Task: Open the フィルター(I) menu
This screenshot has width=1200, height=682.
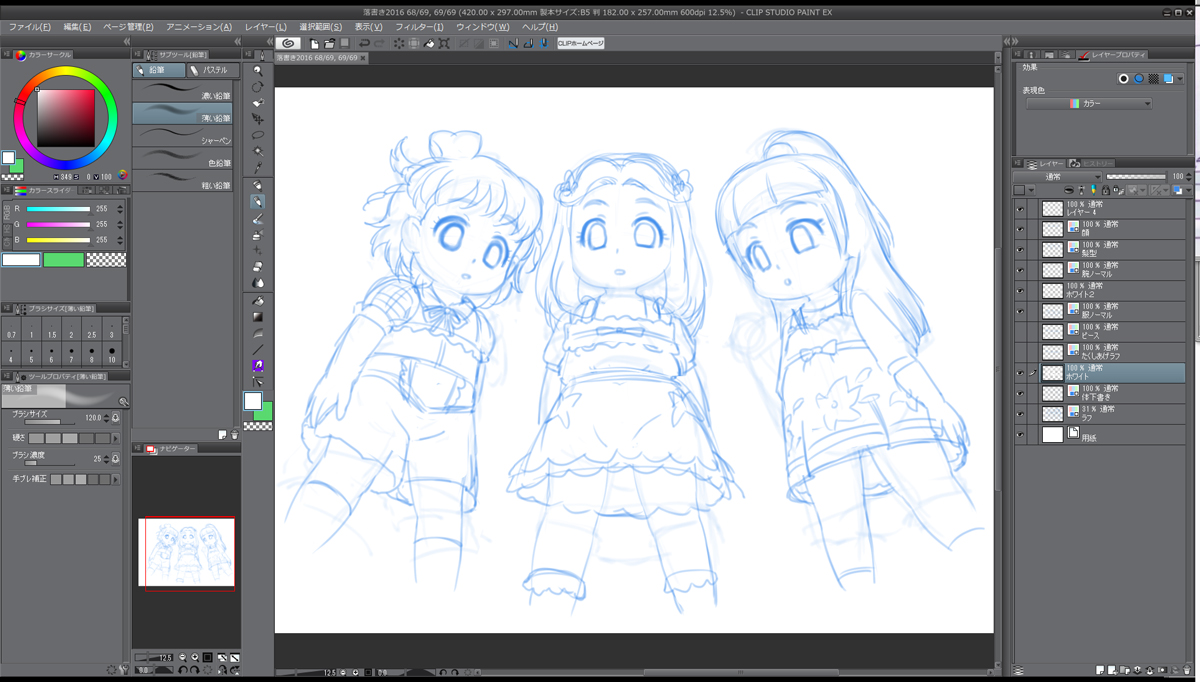Action: 419,27
